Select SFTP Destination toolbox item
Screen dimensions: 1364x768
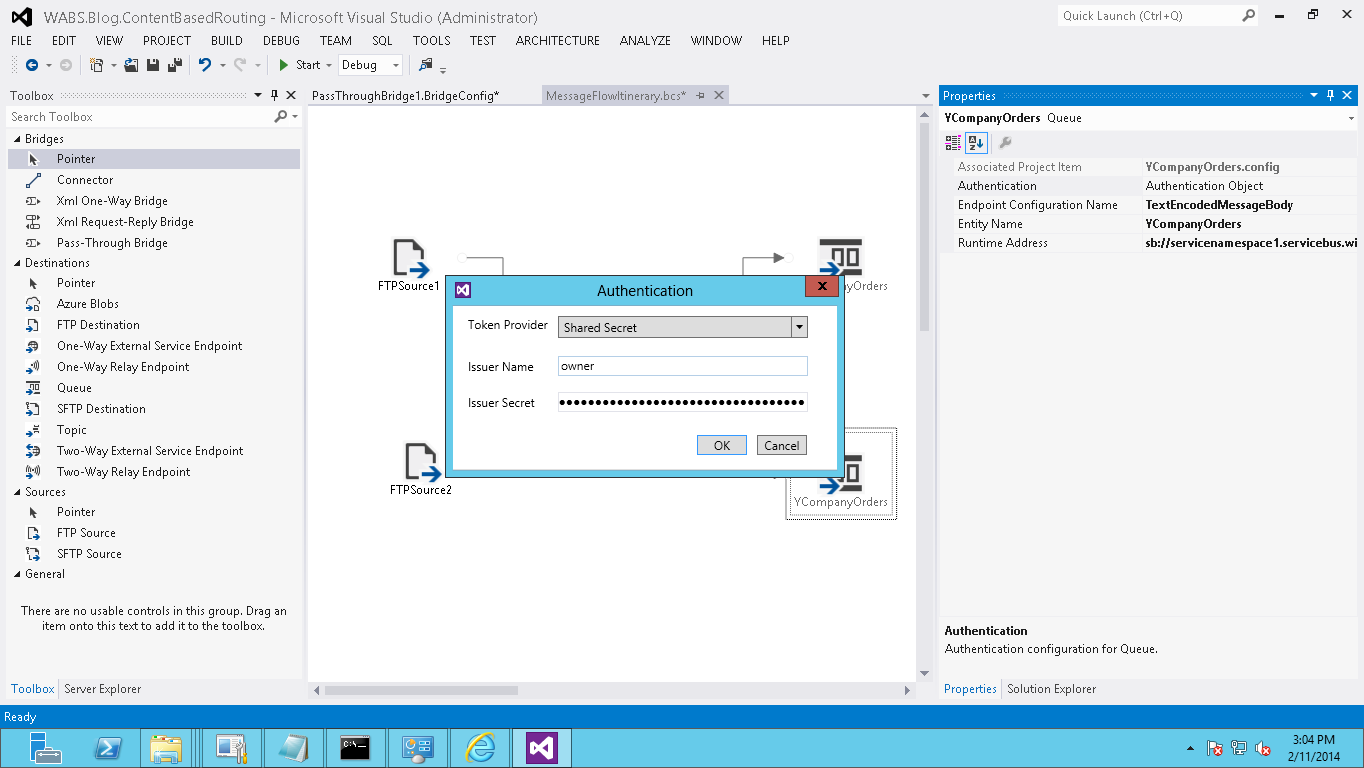click(101, 409)
